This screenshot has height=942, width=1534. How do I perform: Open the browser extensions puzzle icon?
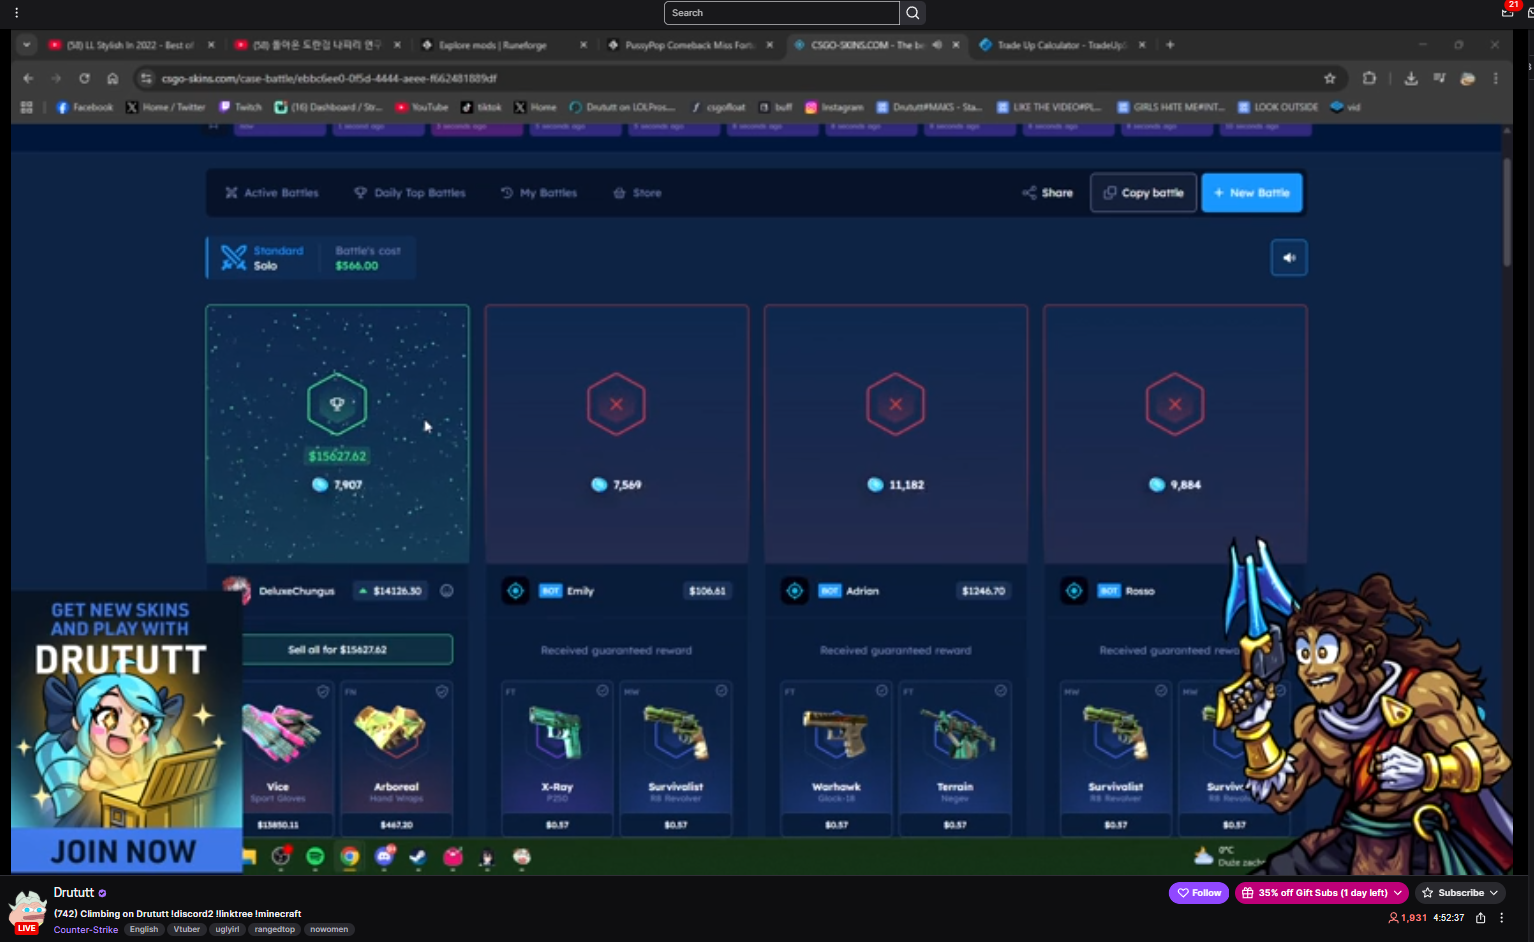coord(1369,78)
